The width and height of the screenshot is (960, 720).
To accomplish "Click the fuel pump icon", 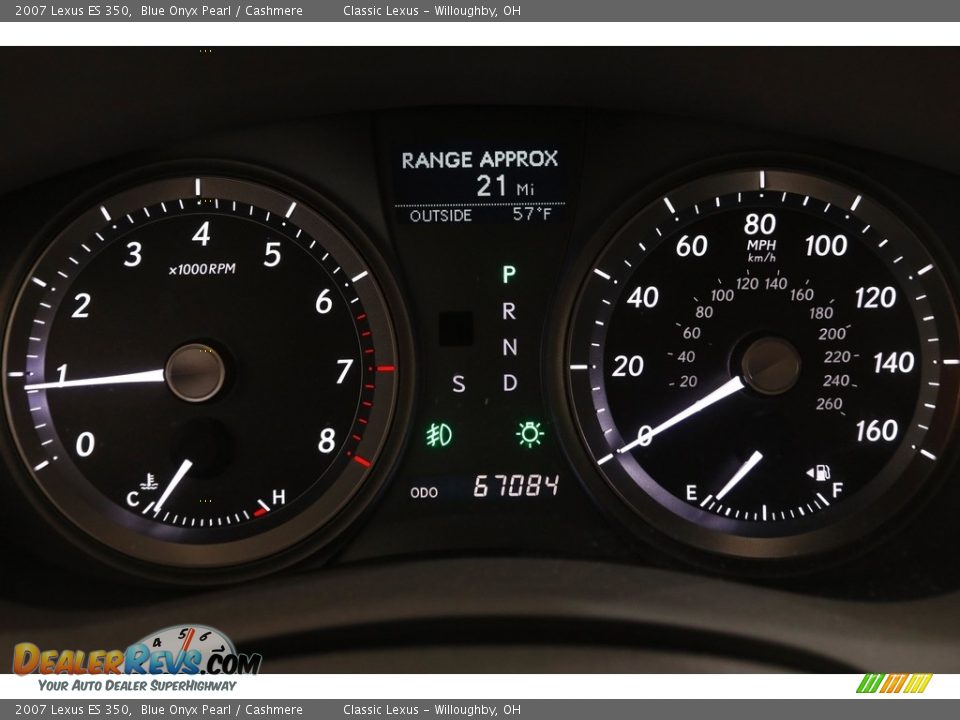I will [x=819, y=472].
